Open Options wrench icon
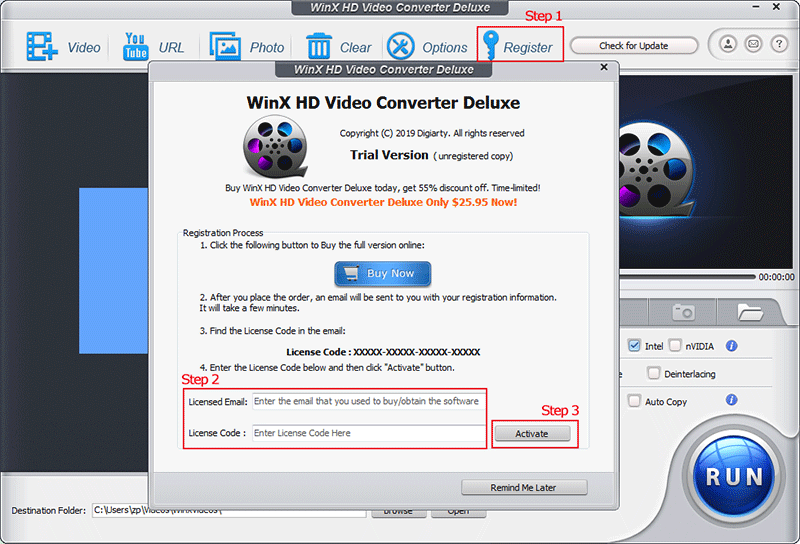 point(401,46)
